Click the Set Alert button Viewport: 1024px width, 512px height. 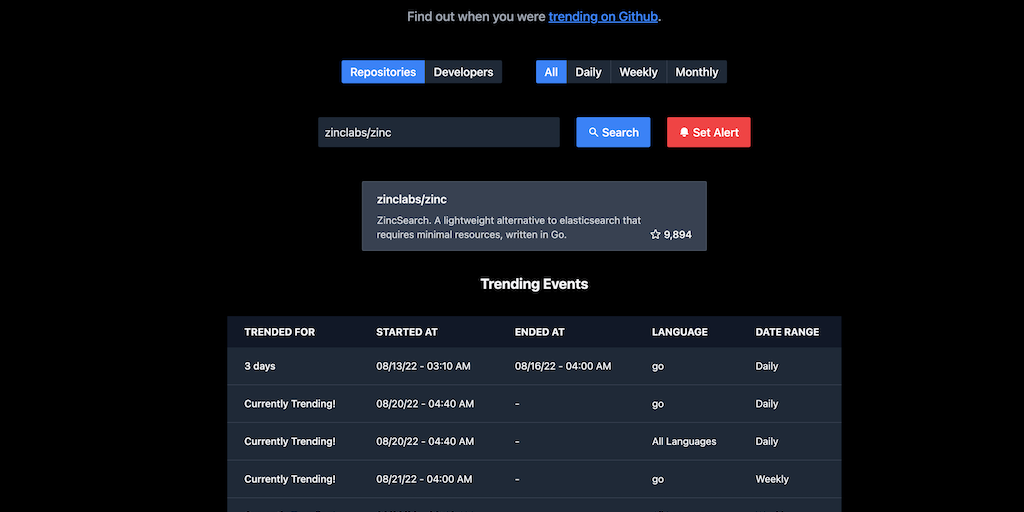pos(709,132)
